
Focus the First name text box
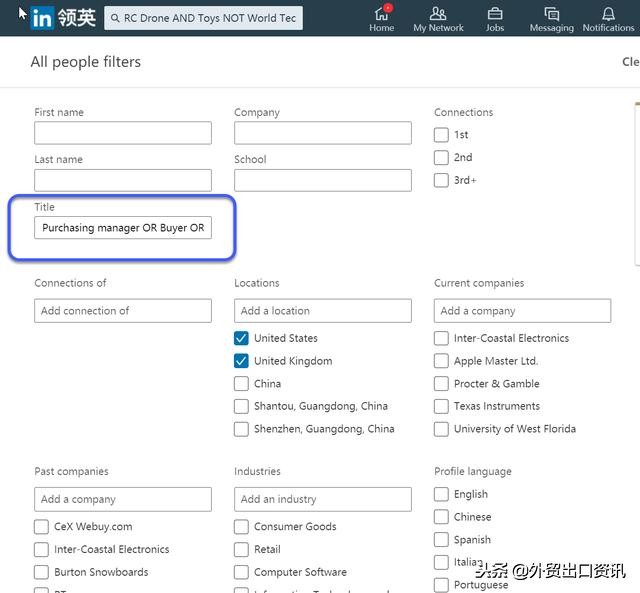[122, 133]
